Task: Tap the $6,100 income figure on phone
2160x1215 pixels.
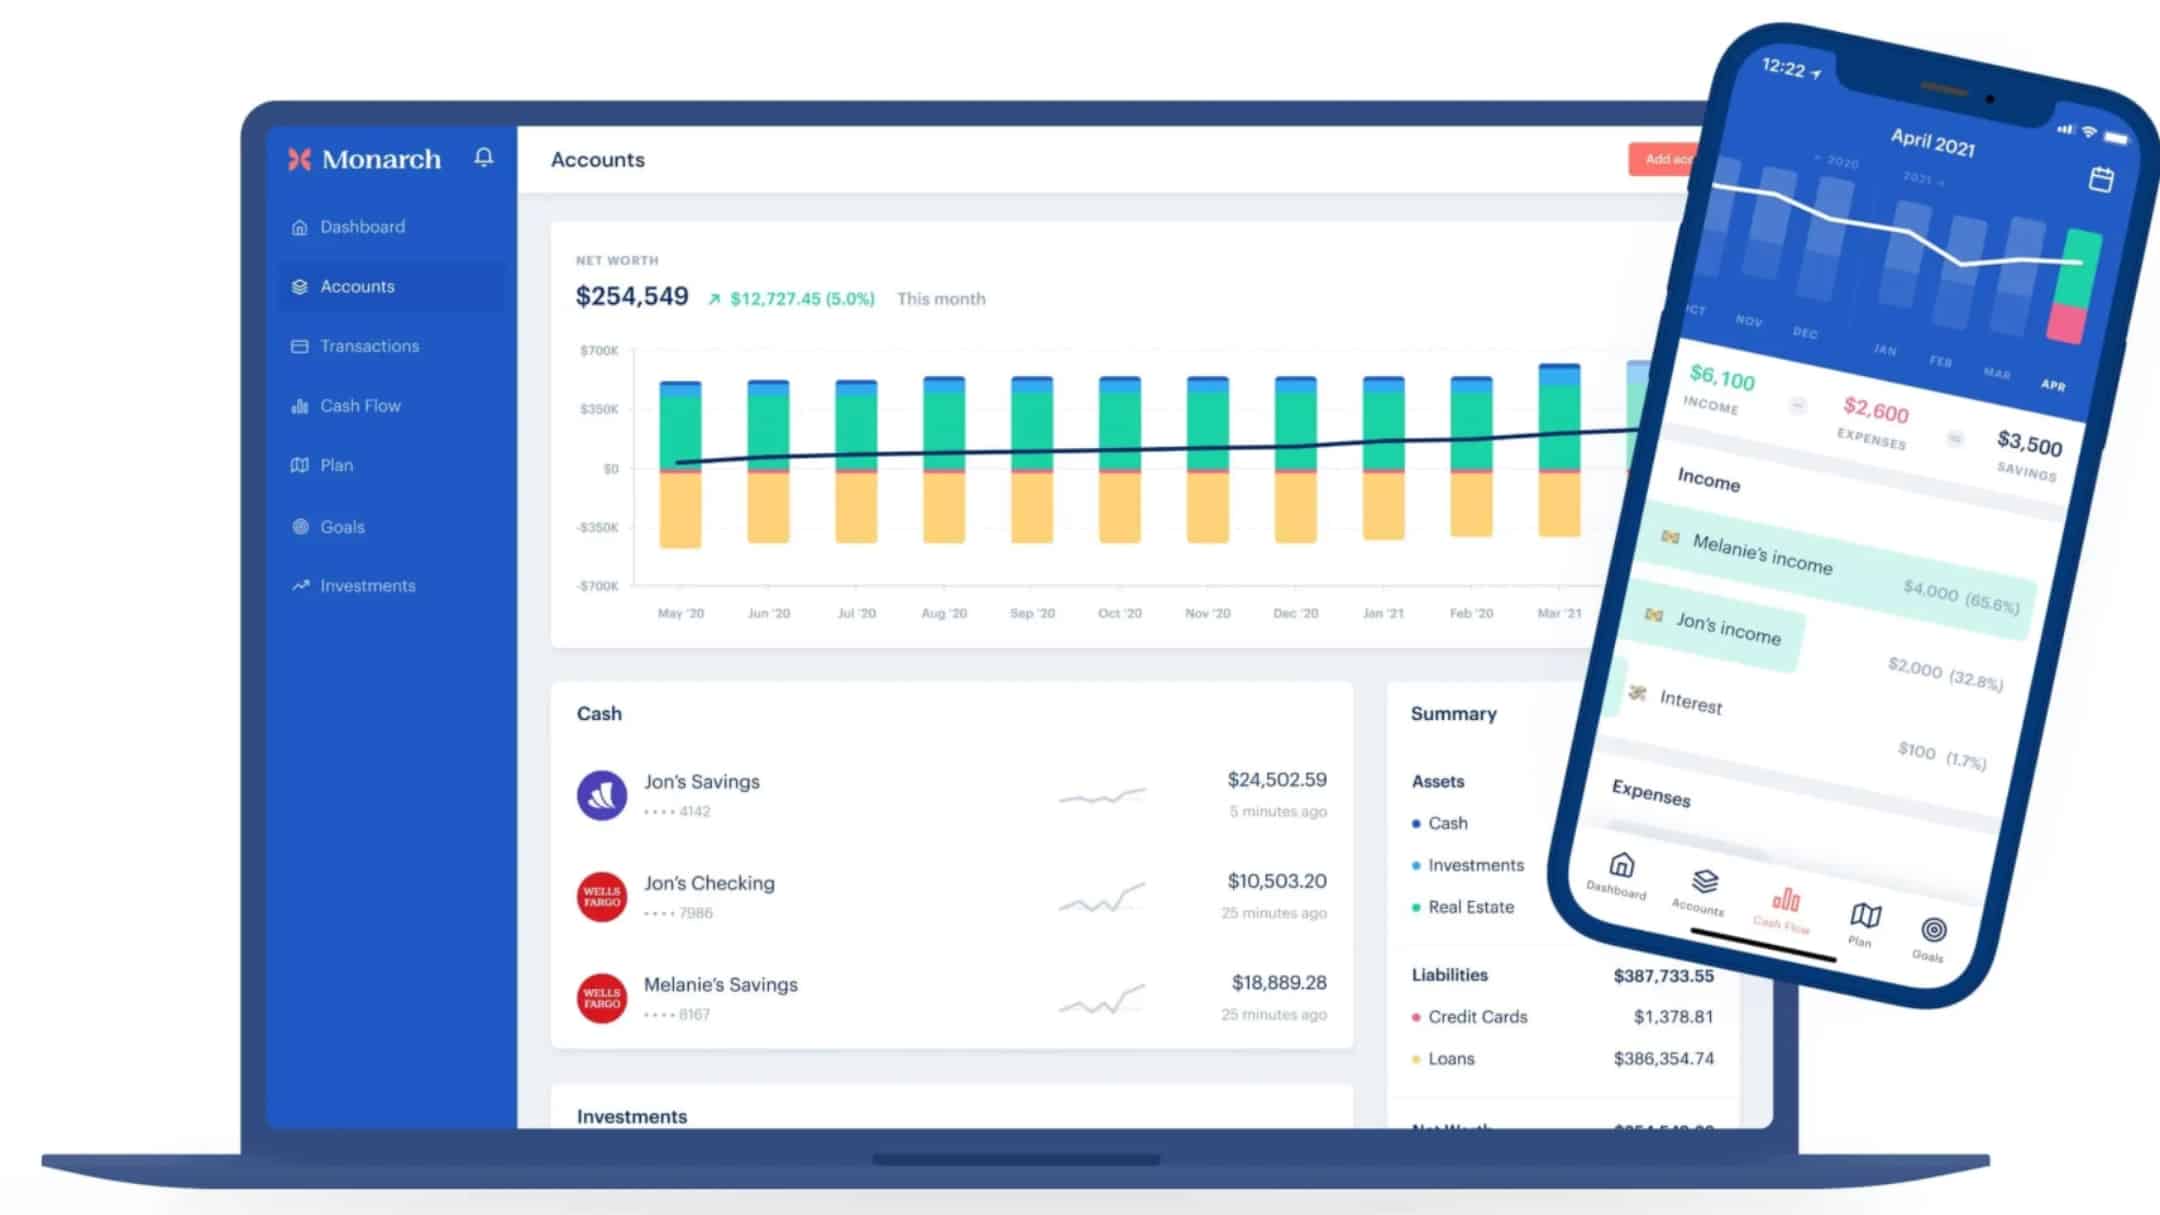Action: click(1721, 378)
